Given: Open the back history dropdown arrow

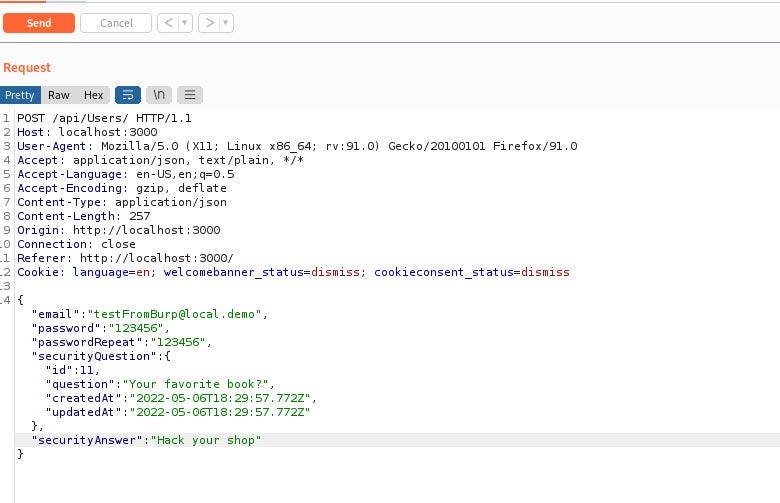Looking at the screenshot, I should (x=185, y=23).
